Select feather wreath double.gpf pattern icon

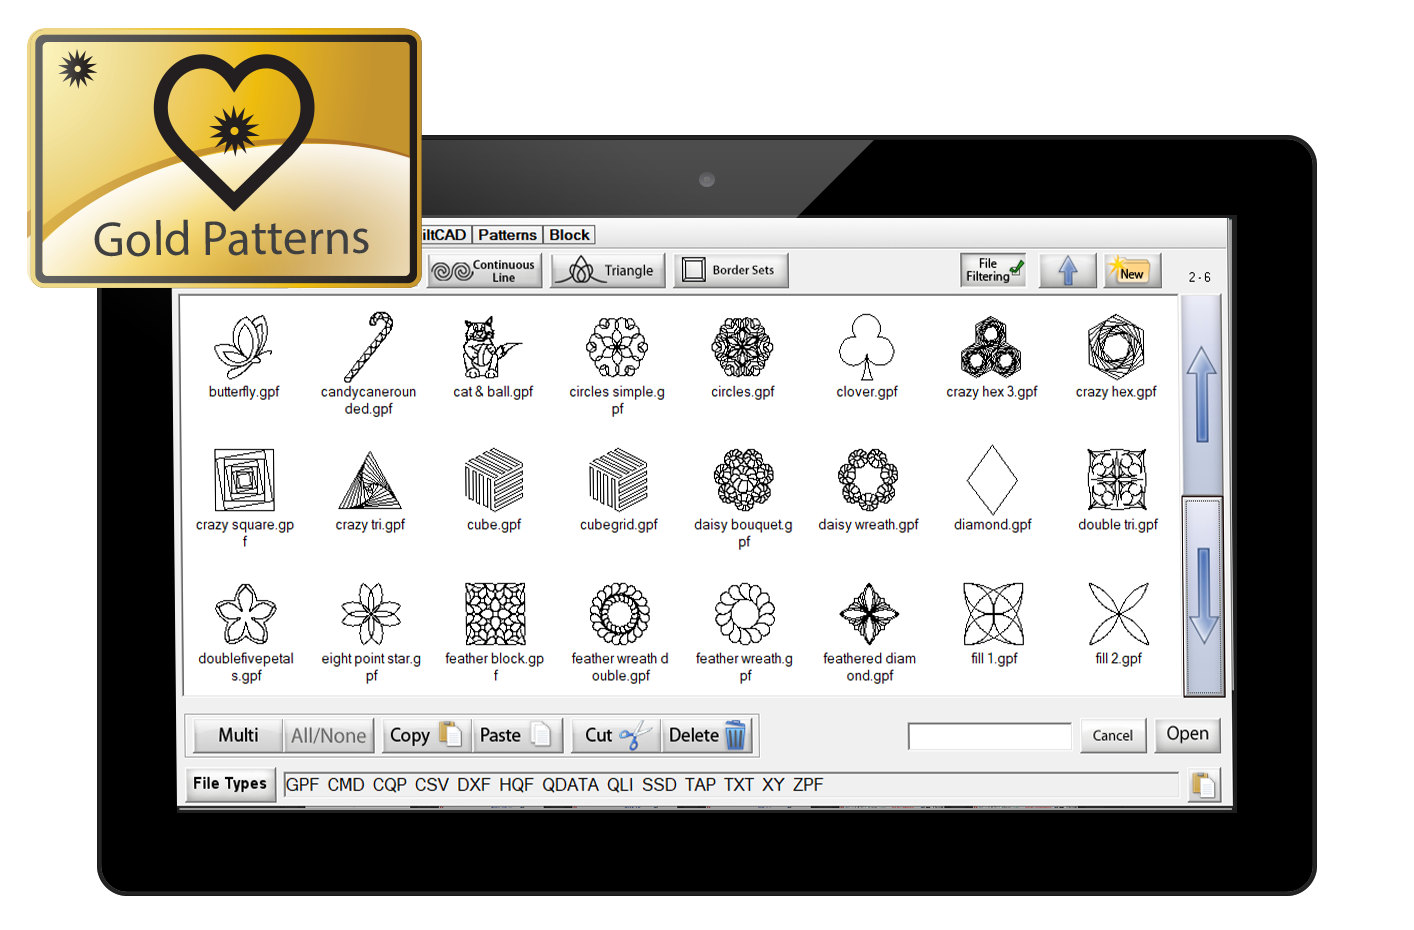coord(620,614)
